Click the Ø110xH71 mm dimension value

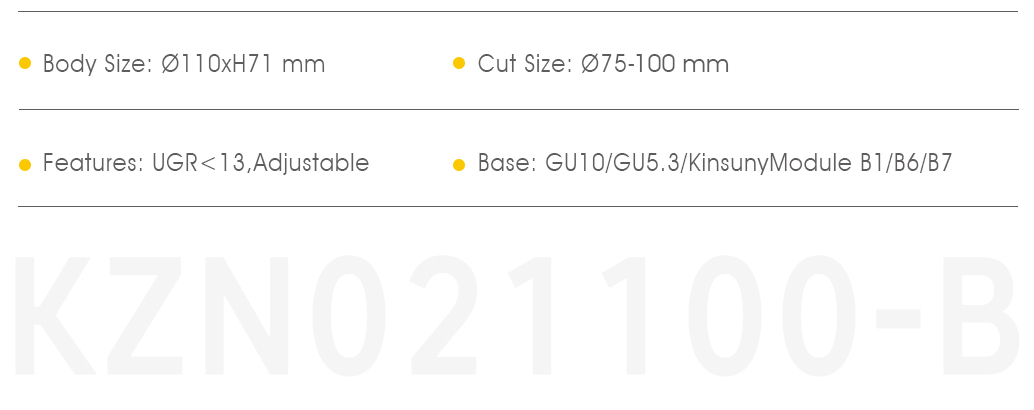[243, 64]
